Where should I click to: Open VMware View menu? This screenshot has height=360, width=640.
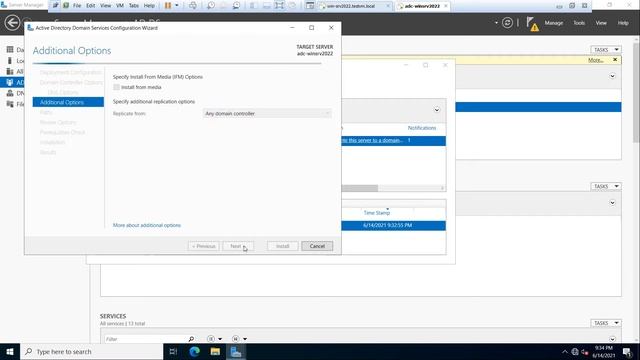tap(105, 6)
